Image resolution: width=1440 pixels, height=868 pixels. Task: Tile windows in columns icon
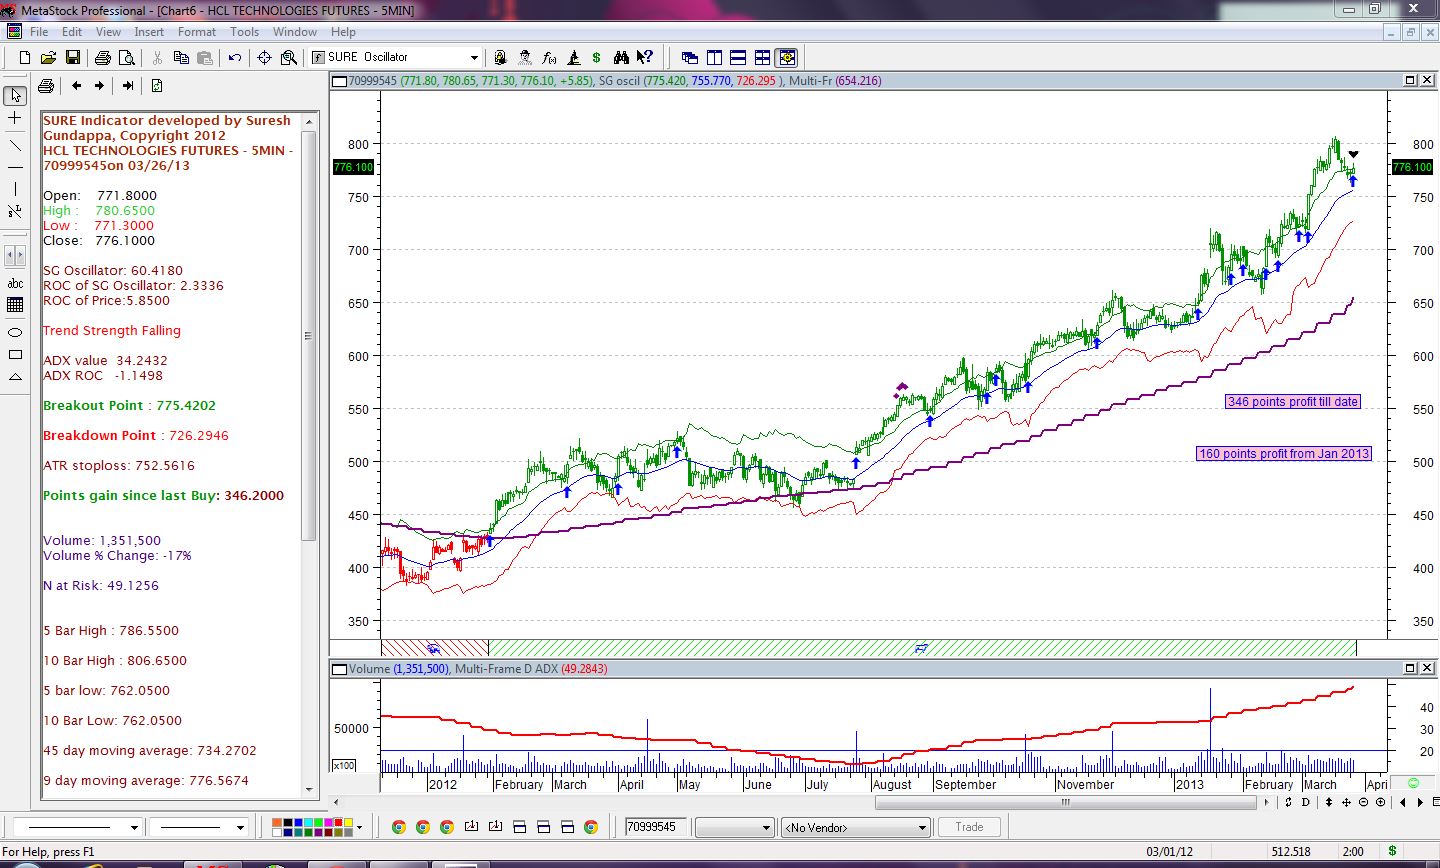point(714,58)
